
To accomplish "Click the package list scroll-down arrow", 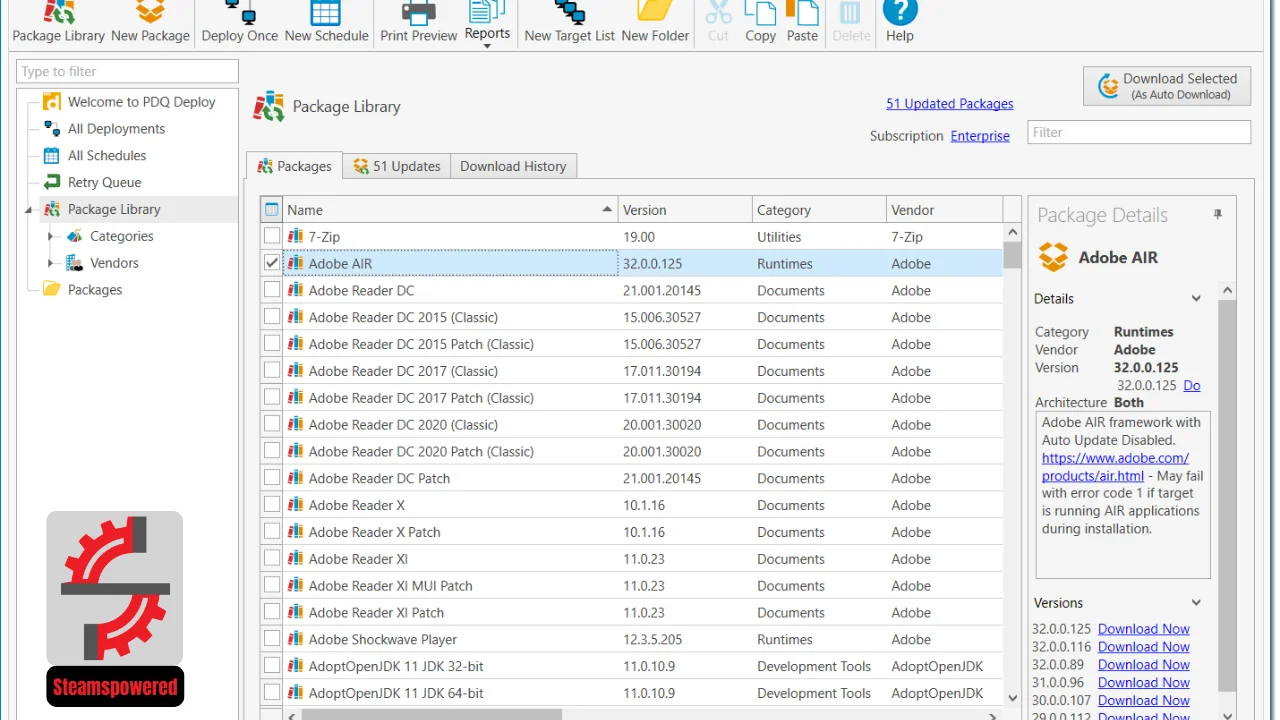I will point(1012,698).
